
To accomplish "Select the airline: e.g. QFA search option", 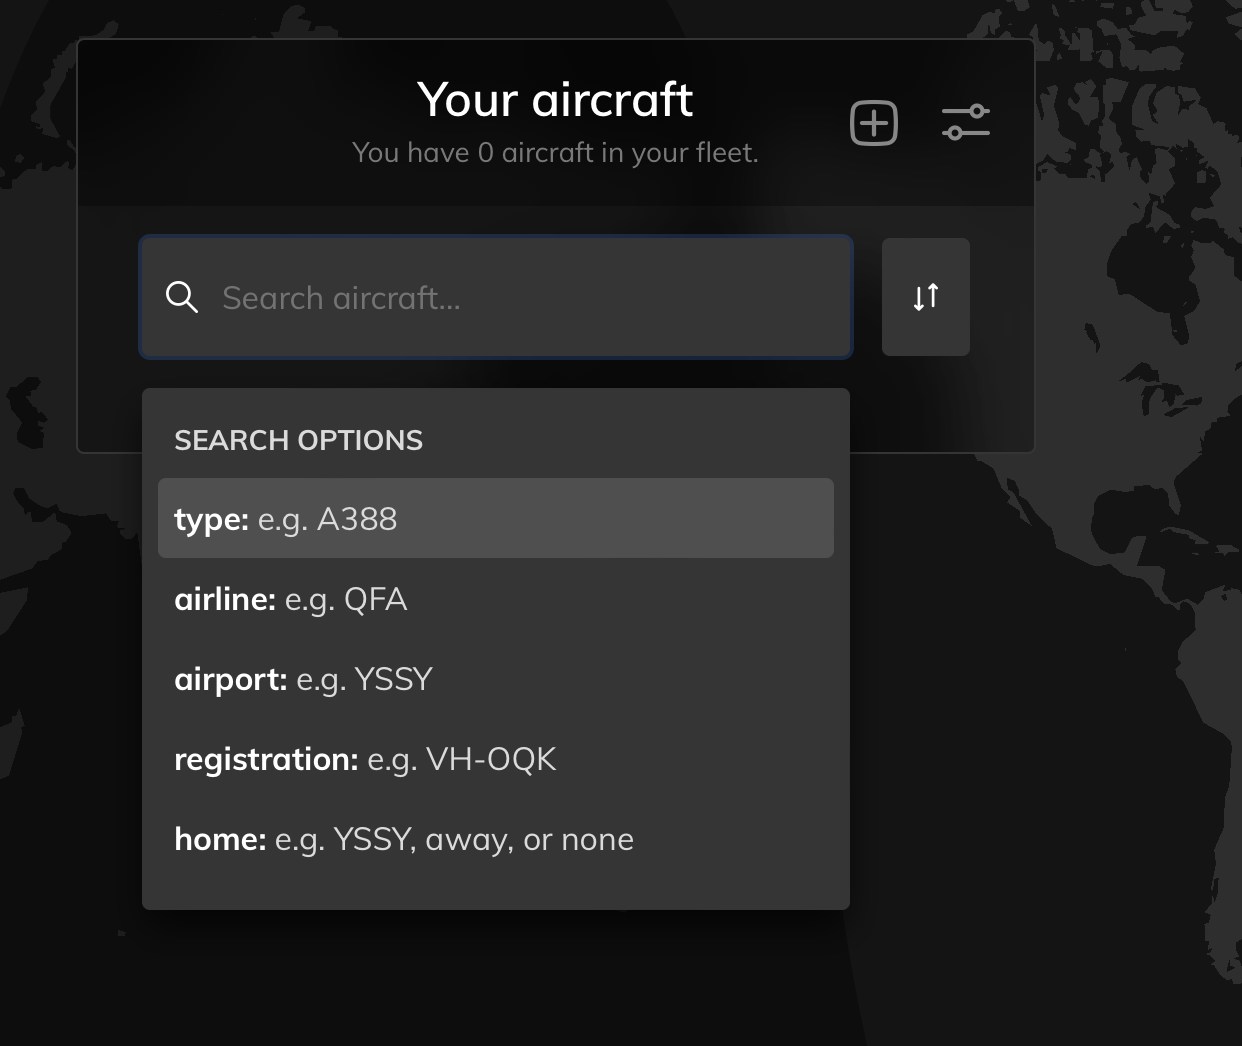I will 496,598.
